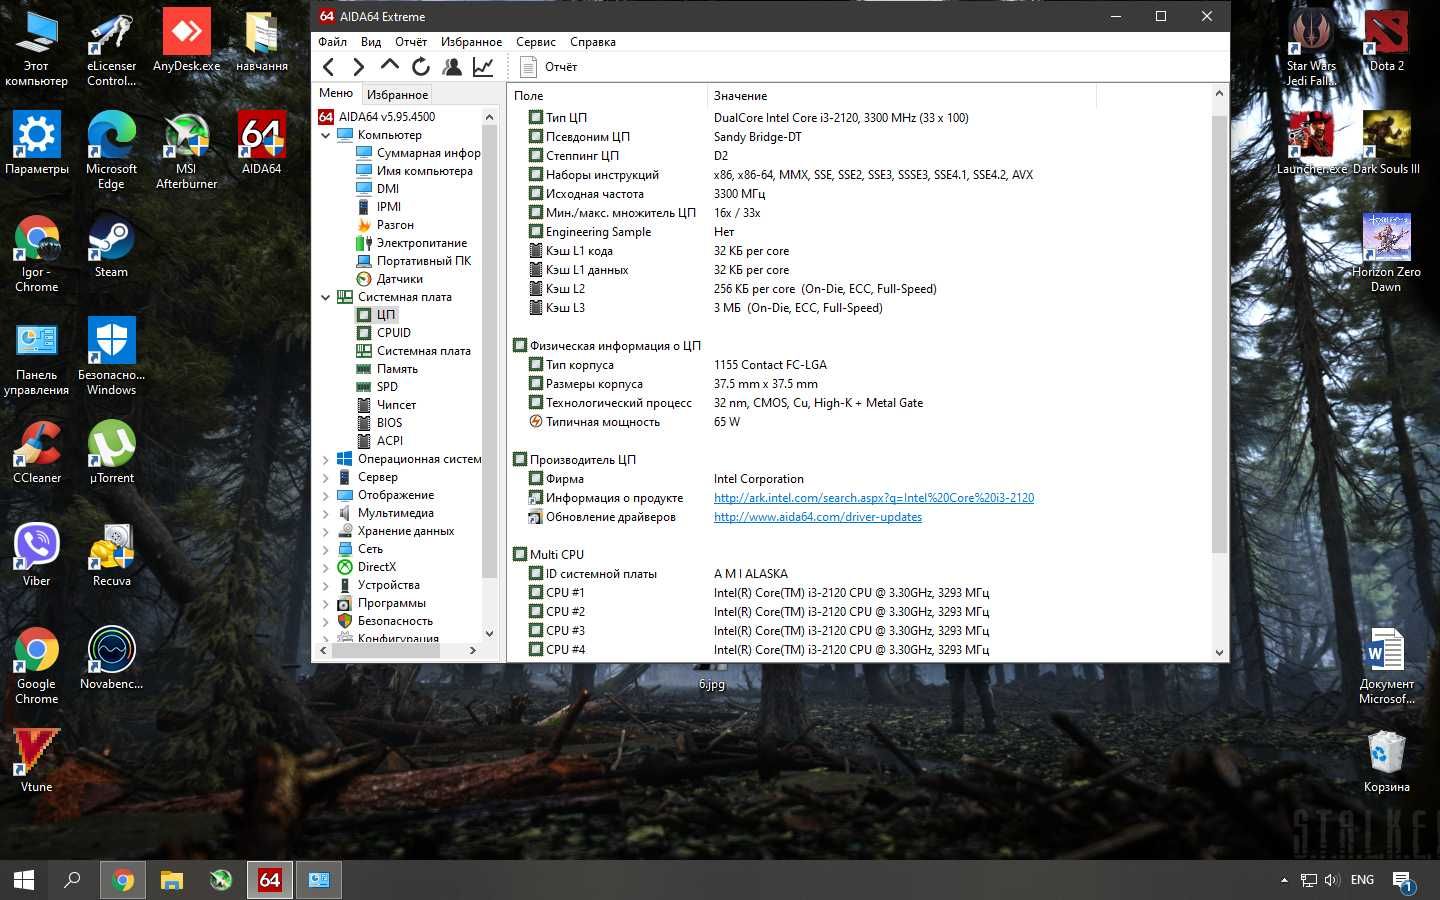Open the MSI Afterburner desktop icon
The height and width of the screenshot is (900, 1440).
tap(186, 150)
